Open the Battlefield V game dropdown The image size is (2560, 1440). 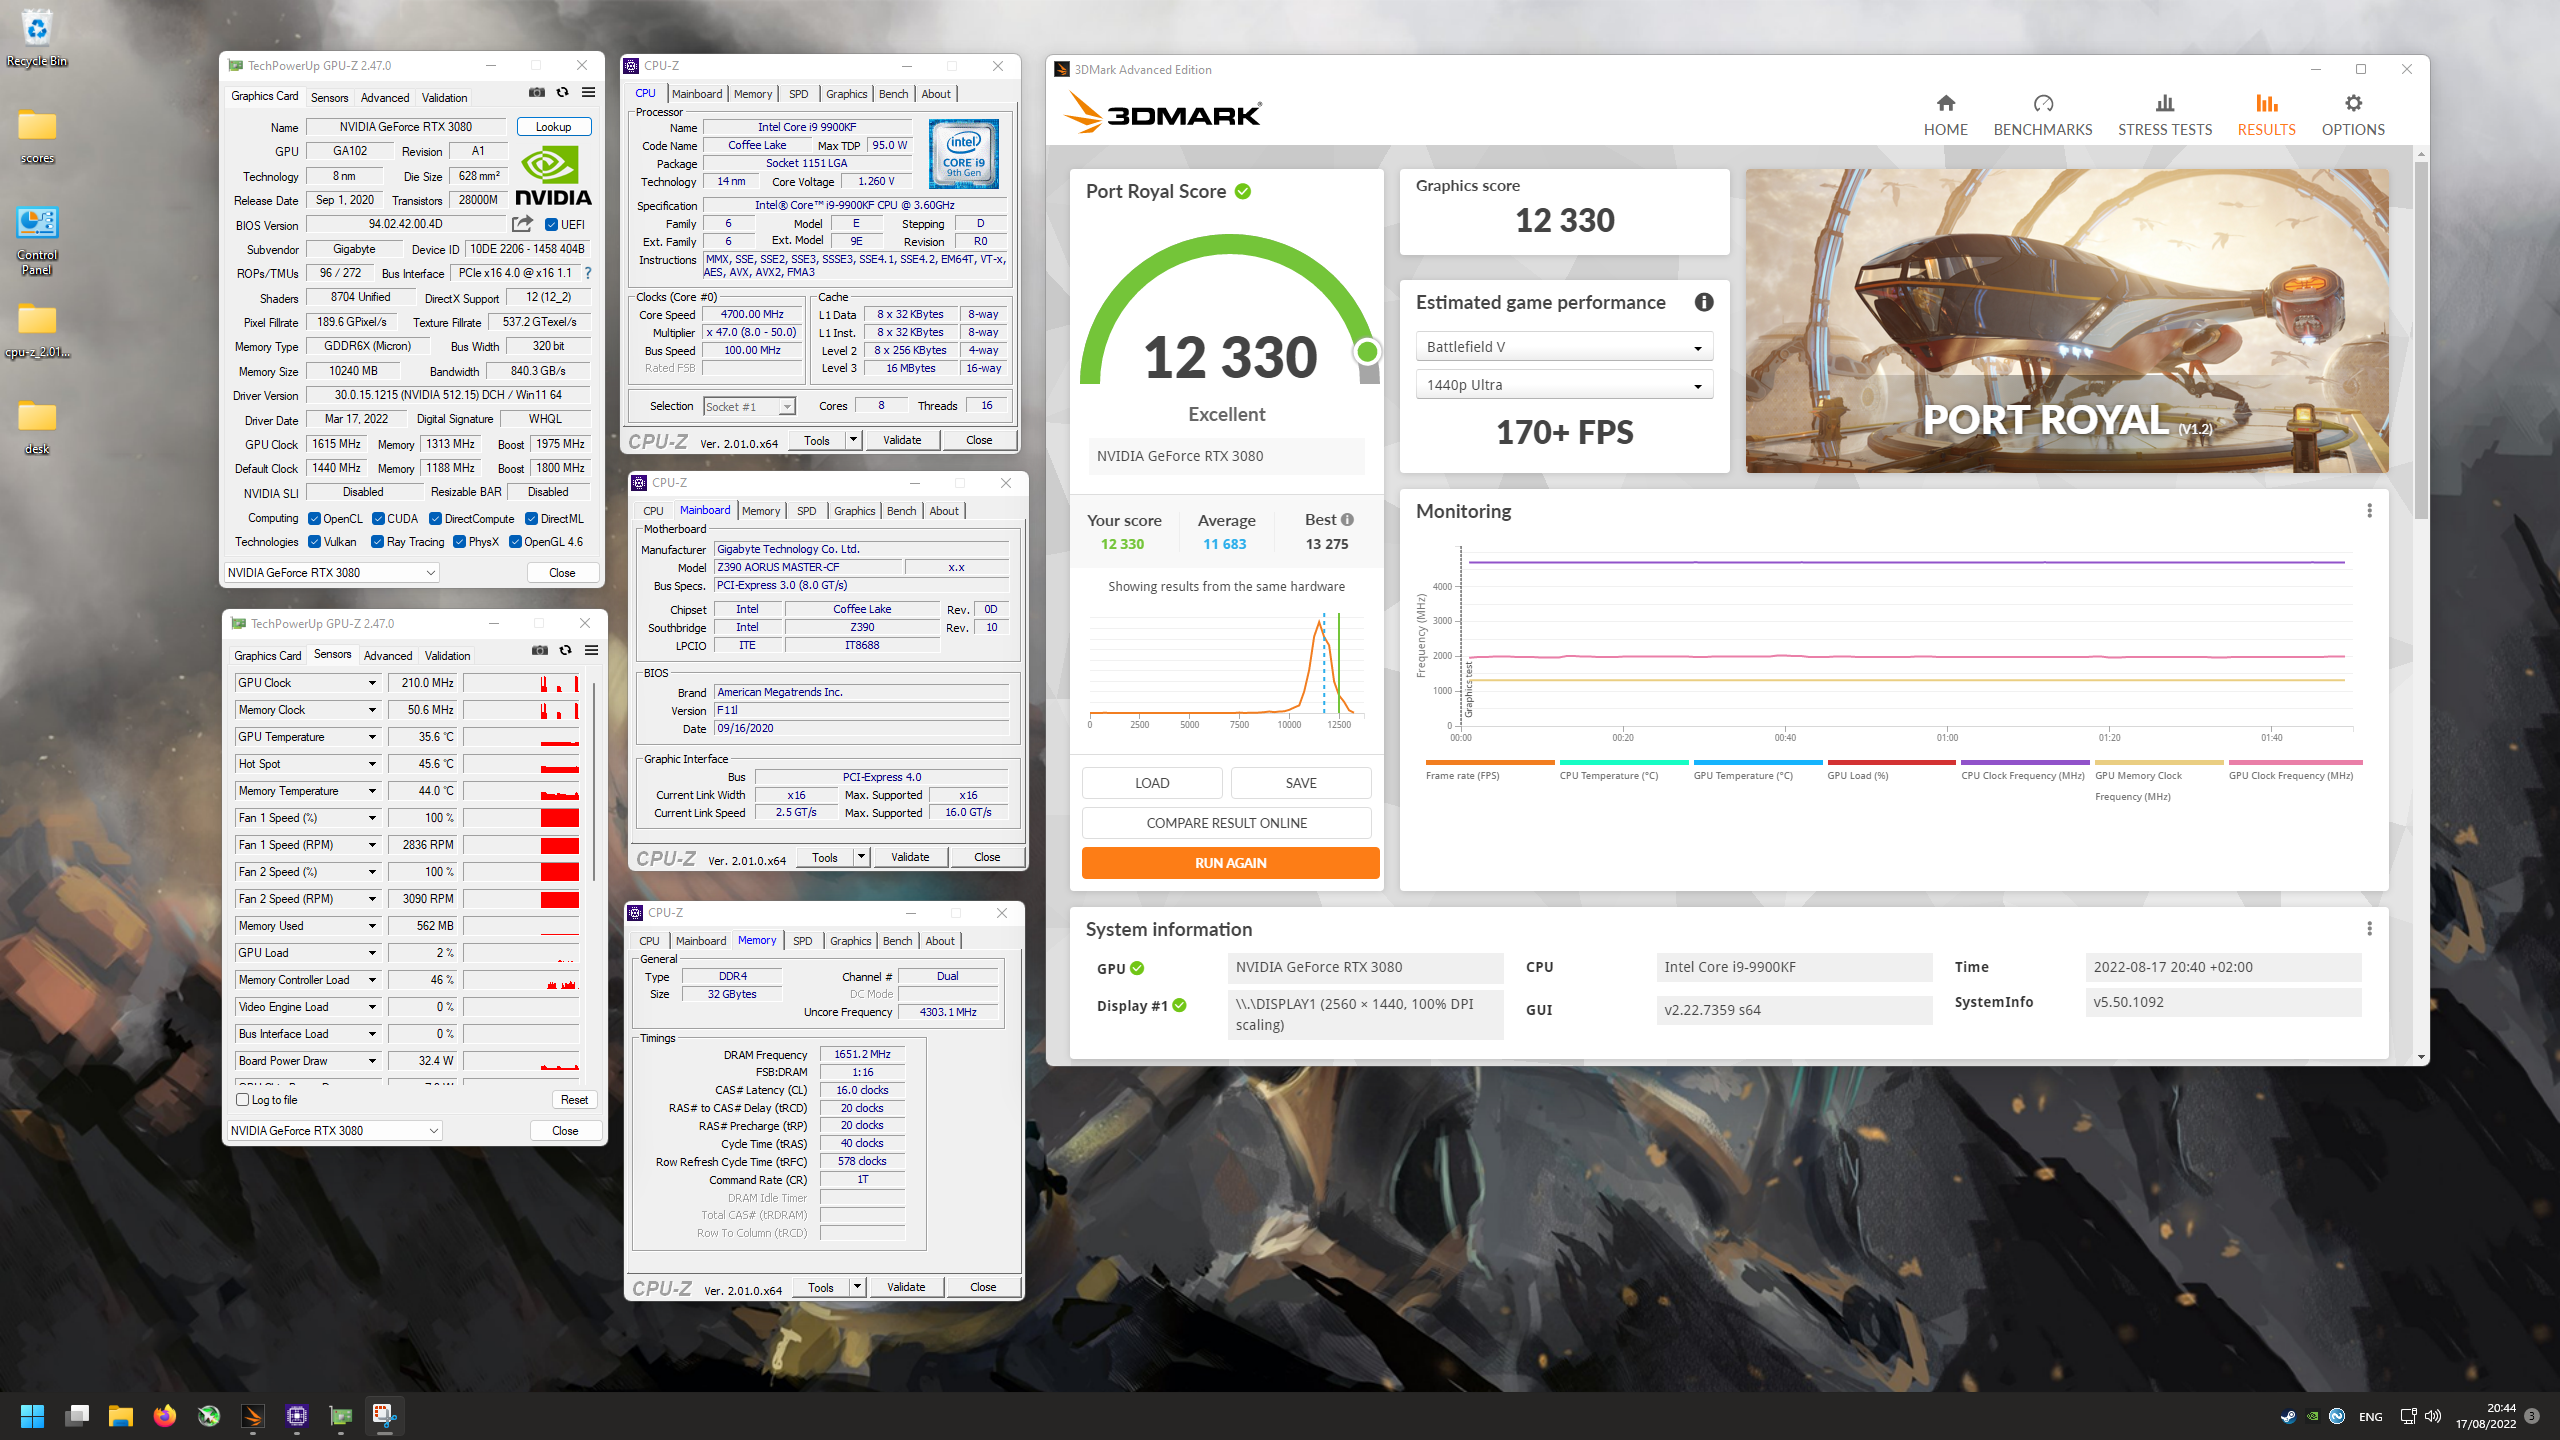pyautogui.click(x=1564, y=347)
